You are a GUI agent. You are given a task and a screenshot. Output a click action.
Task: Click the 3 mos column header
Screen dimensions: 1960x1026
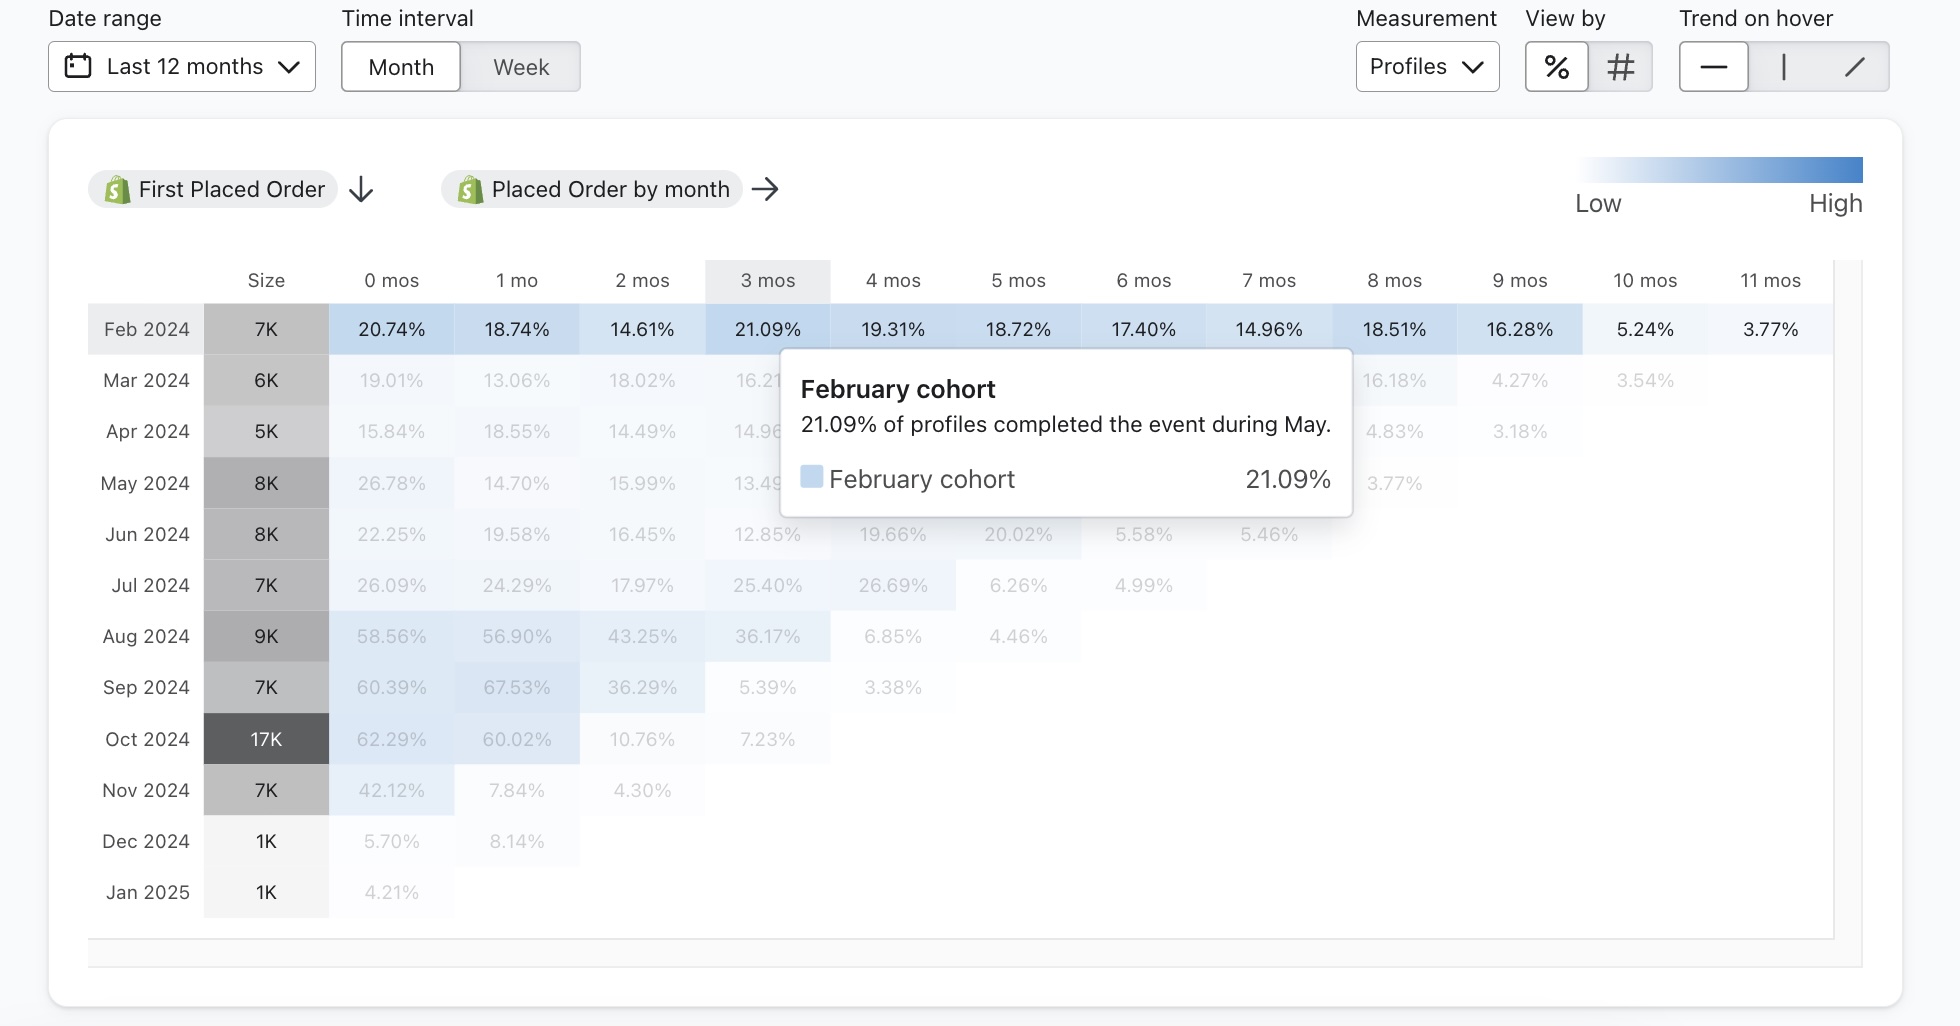click(x=767, y=281)
